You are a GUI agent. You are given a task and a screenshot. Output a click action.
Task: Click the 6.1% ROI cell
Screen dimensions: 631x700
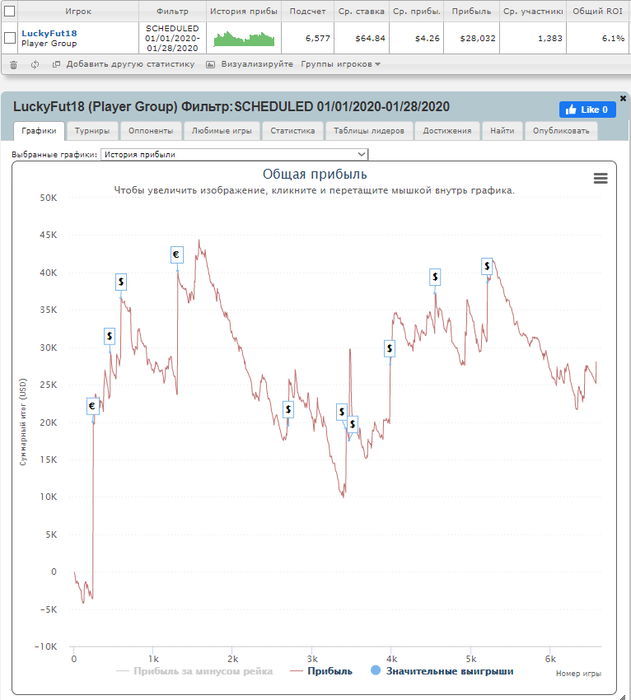(x=598, y=38)
